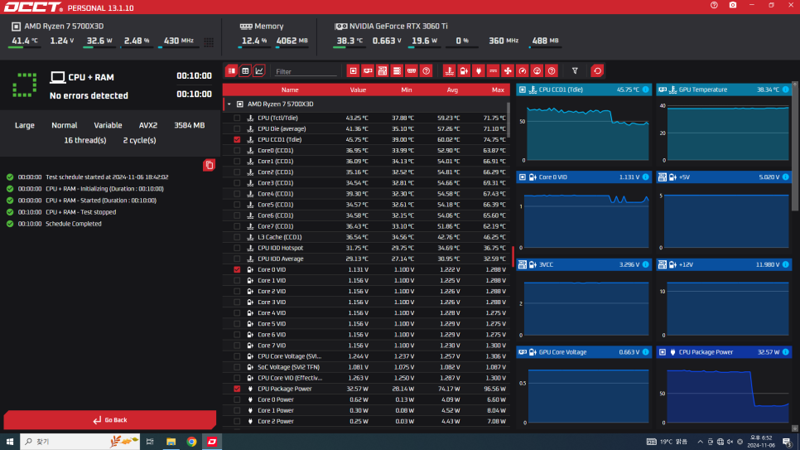Check the CPU (Tctl/Tdie) checkbox
The width and height of the screenshot is (800, 450).
tap(237, 118)
